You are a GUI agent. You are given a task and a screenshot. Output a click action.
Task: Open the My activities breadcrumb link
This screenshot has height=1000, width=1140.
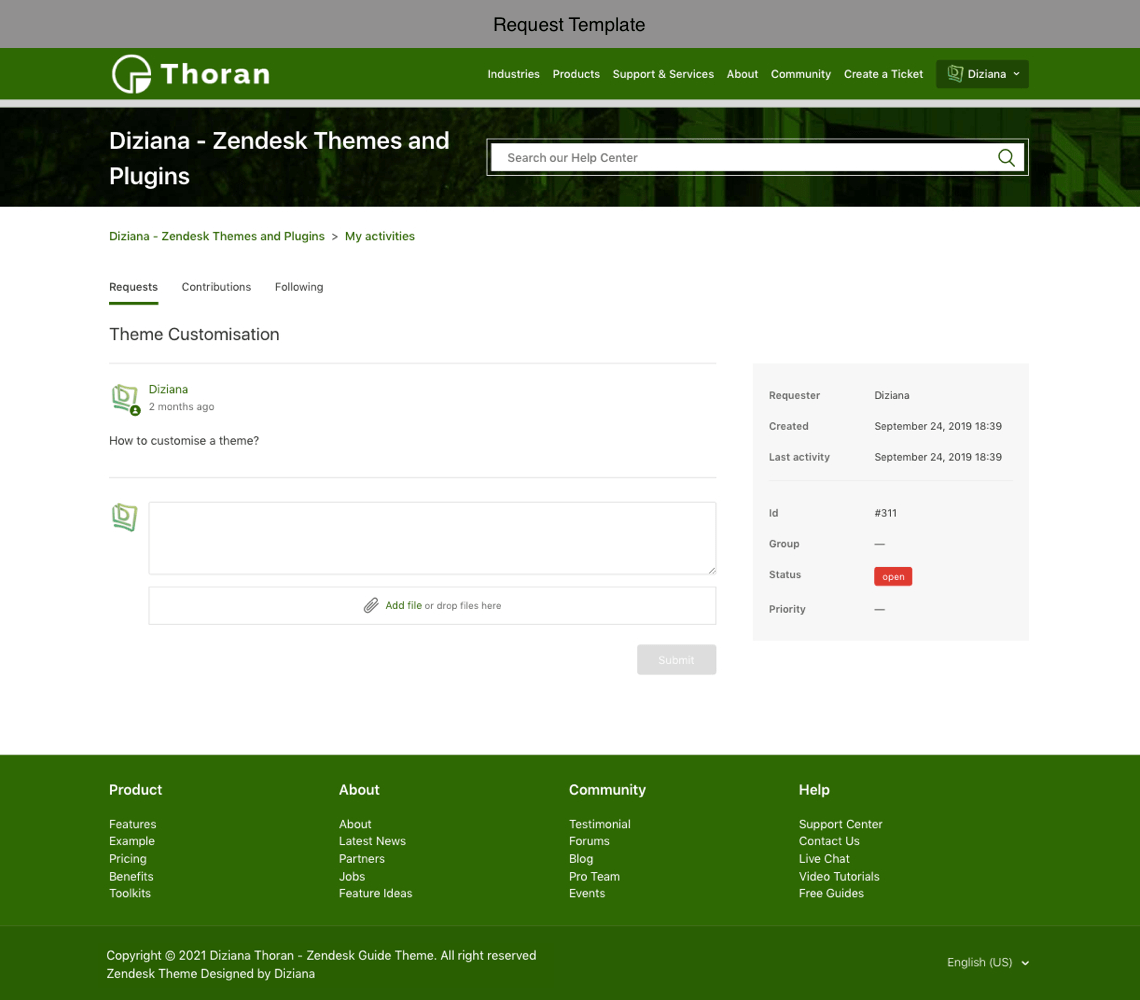click(380, 237)
